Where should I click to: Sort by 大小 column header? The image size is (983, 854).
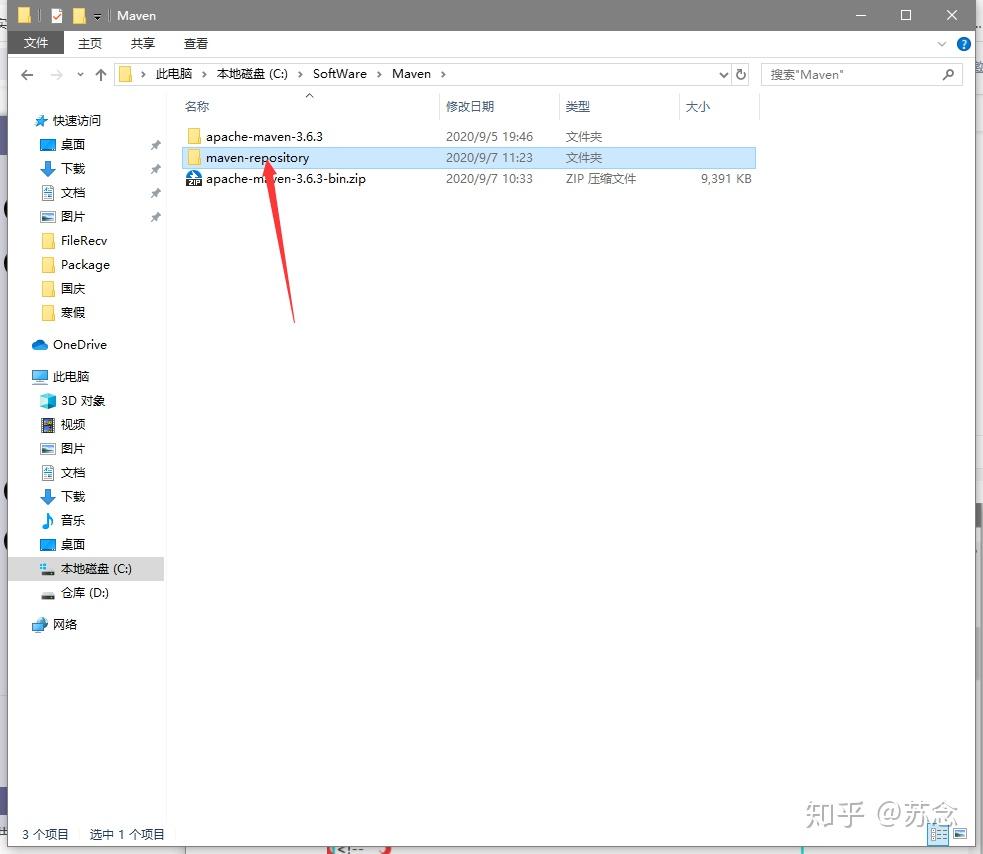(x=698, y=107)
